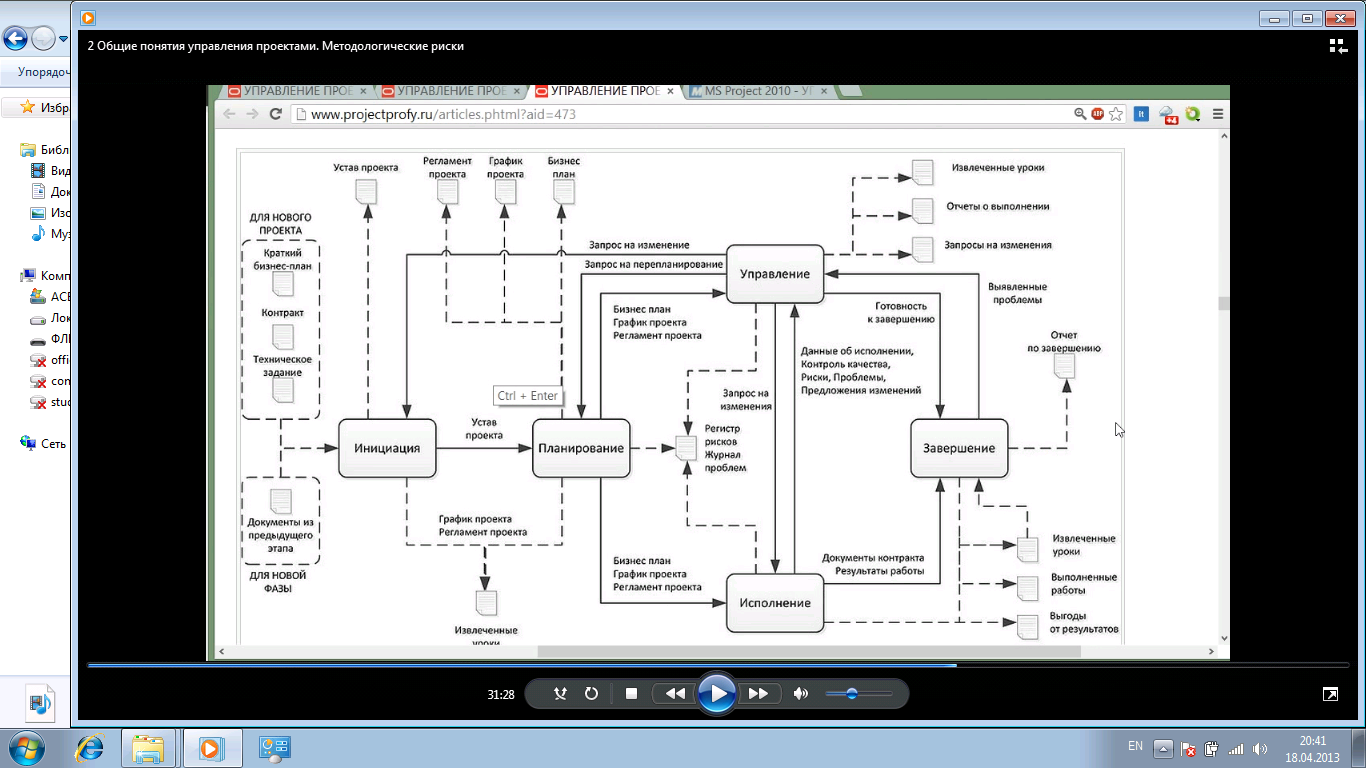Open disconnected network drive offi
1366x768 pixels.
(x=39, y=360)
